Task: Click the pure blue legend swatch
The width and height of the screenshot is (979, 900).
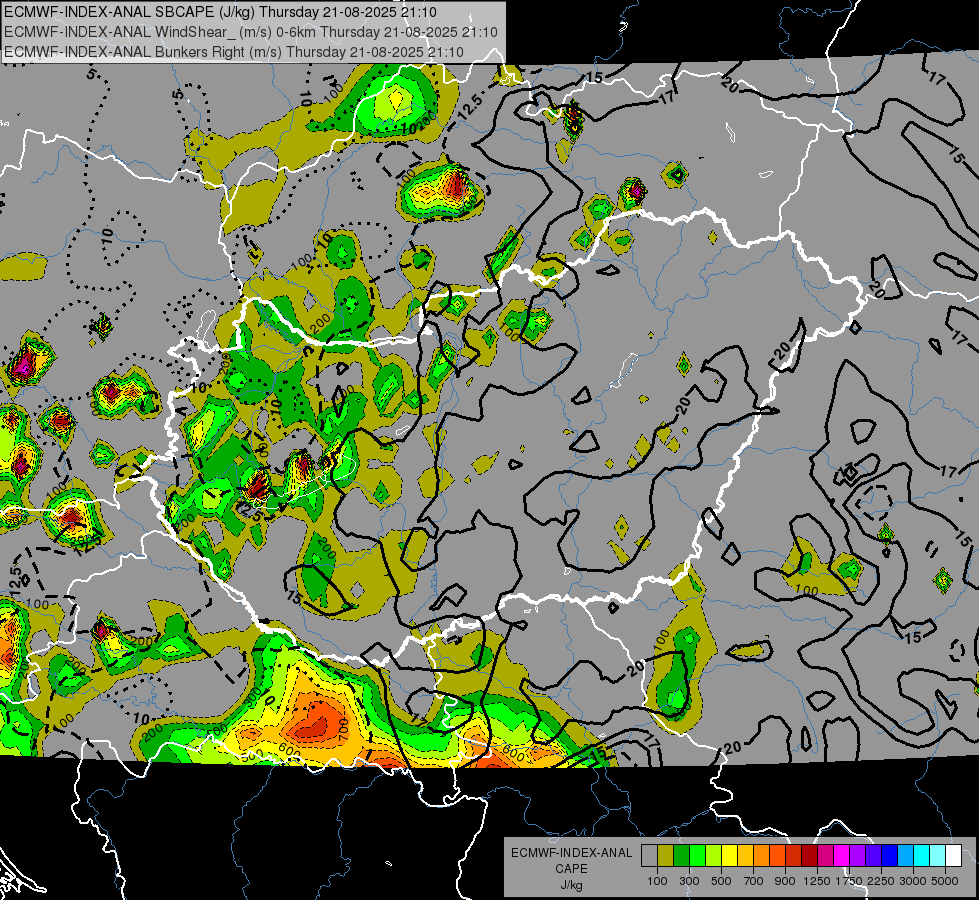Action: point(889,856)
